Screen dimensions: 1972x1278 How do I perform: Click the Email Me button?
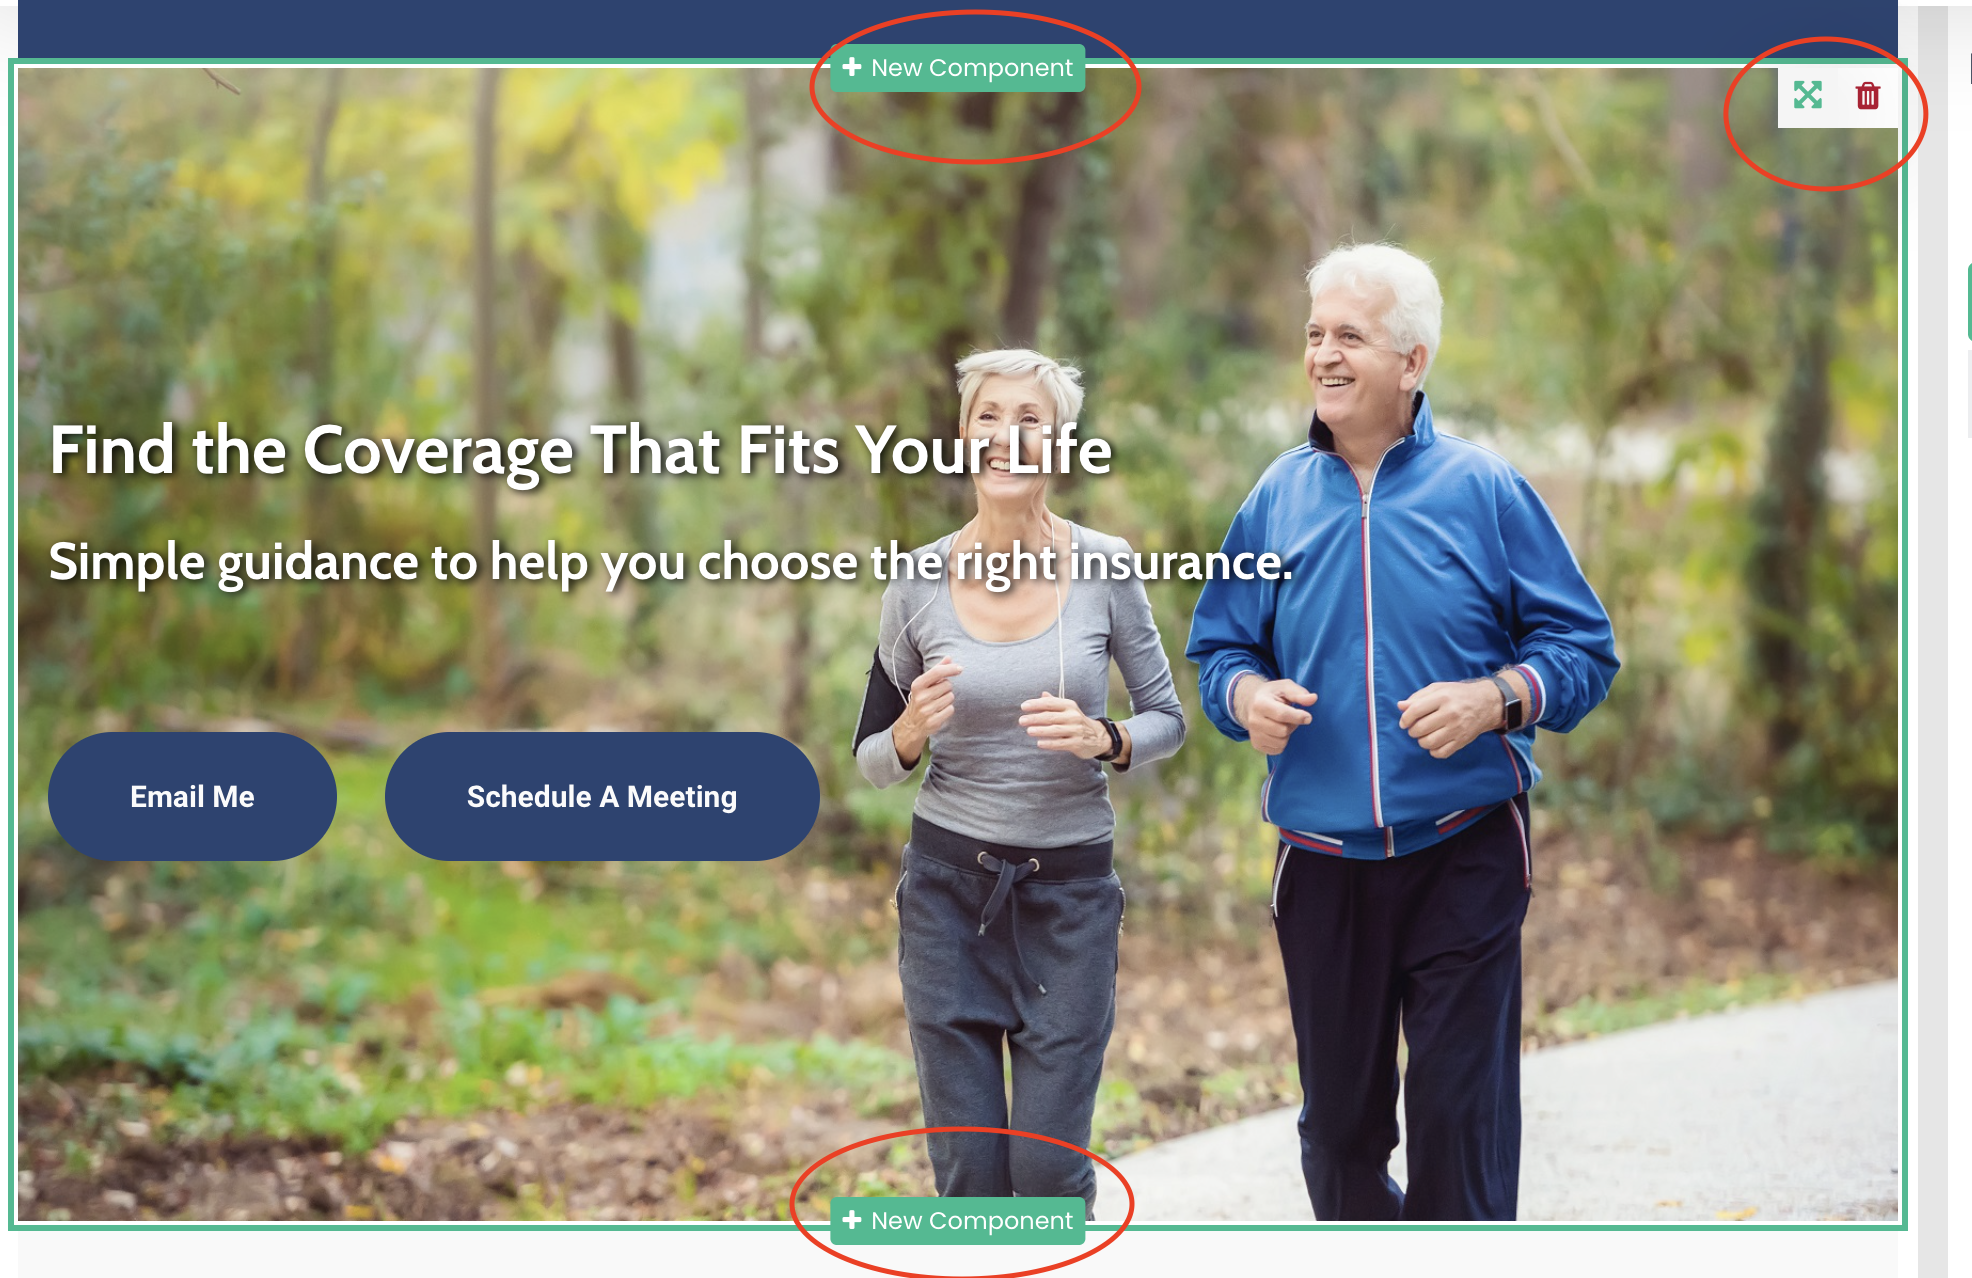192,796
